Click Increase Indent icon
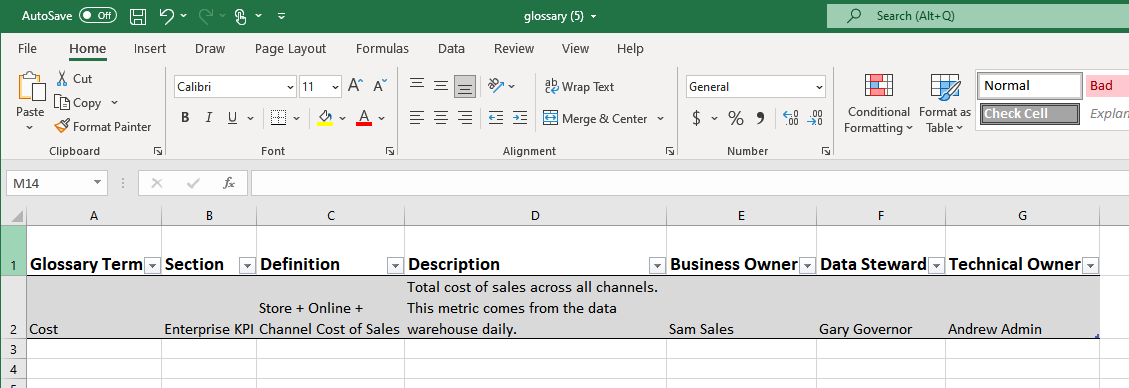This screenshot has width=1129, height=388. [520, 117]
